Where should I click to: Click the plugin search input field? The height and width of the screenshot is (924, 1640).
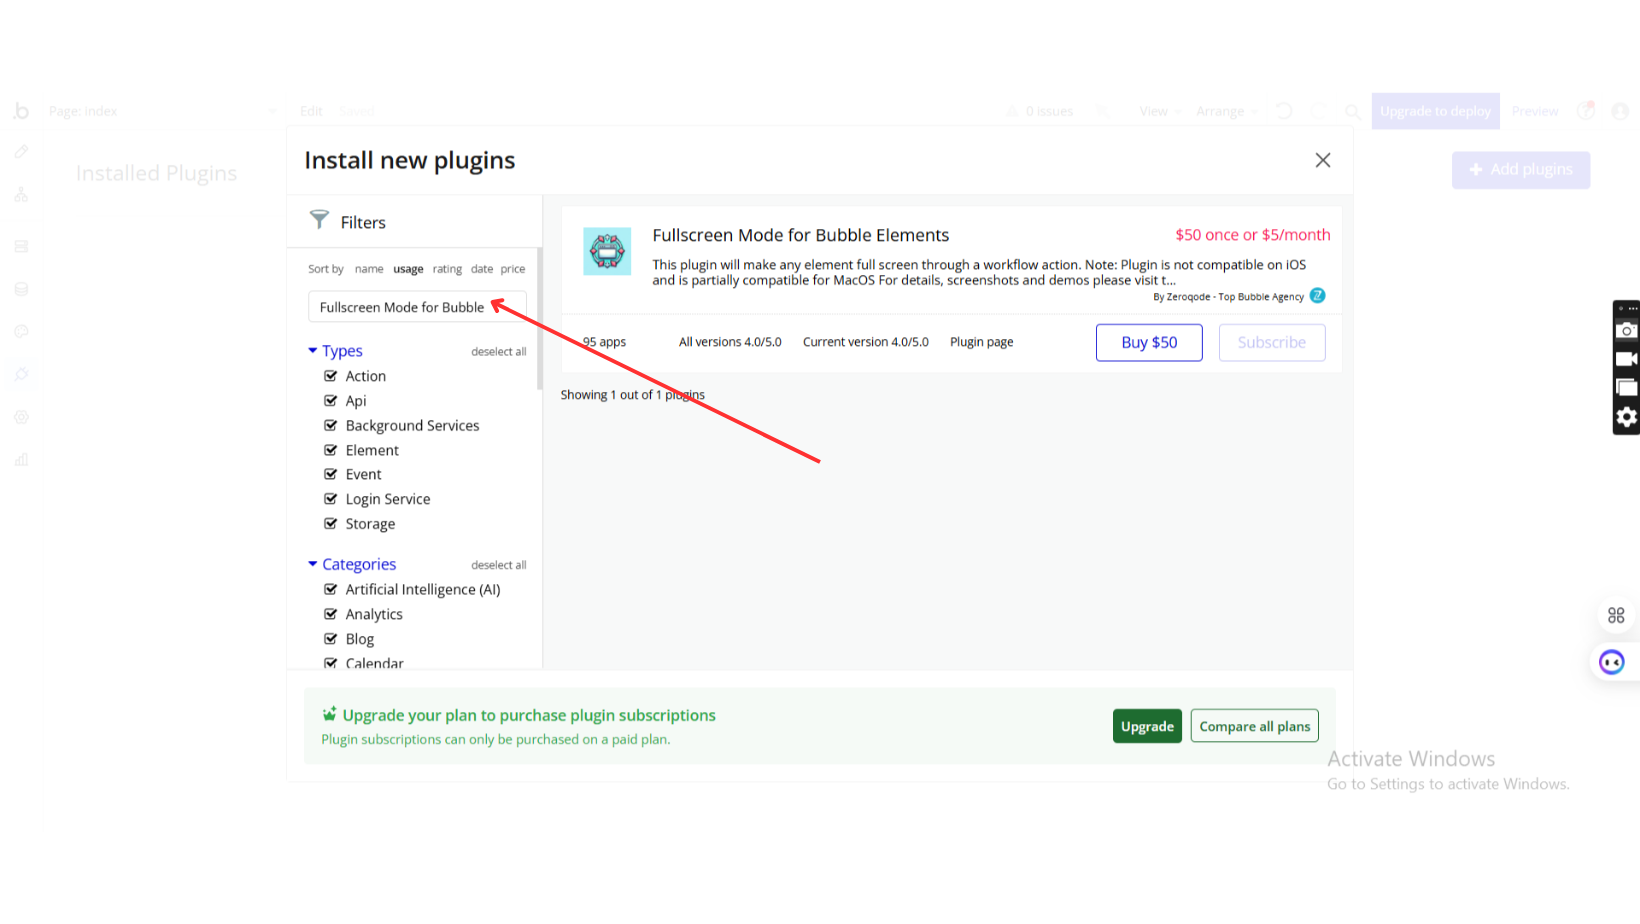[x=416, y=307]
